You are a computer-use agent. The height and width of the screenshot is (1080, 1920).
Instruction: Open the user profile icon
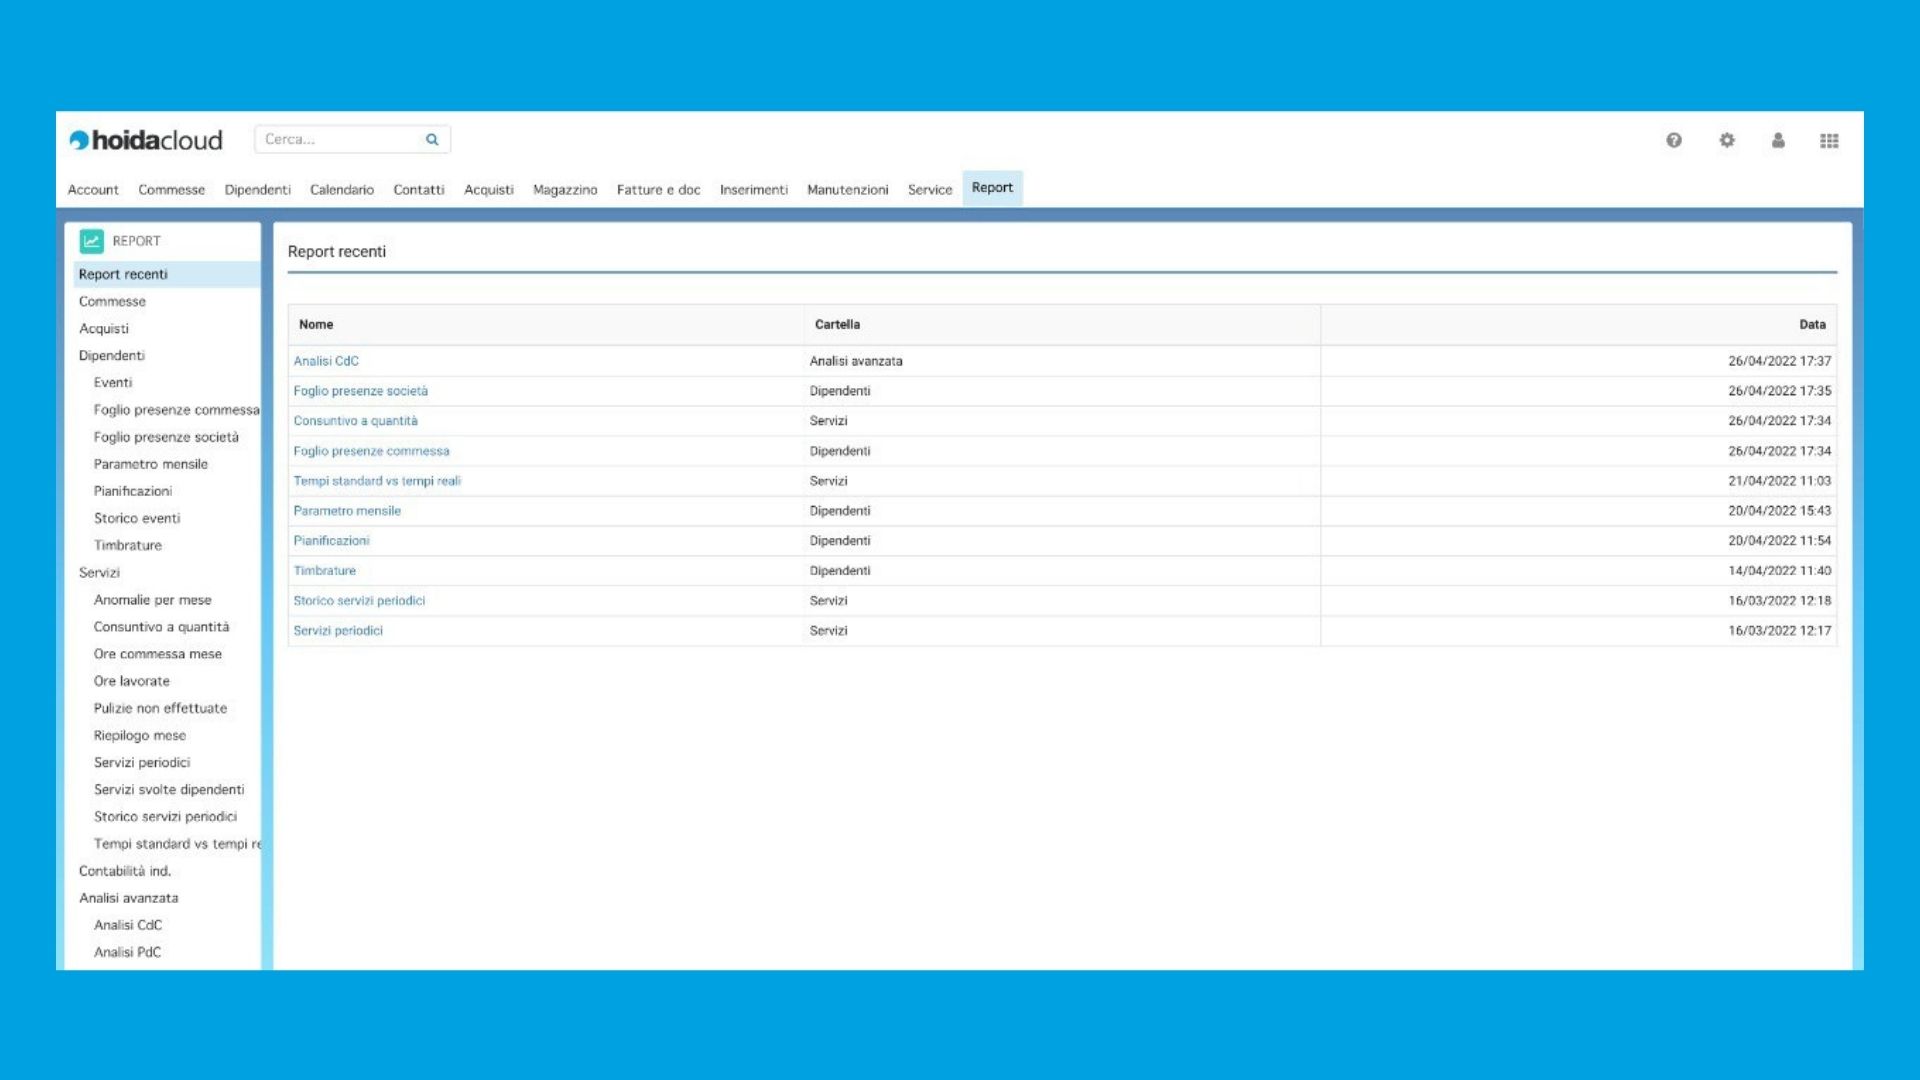(x=1778, y=140)
